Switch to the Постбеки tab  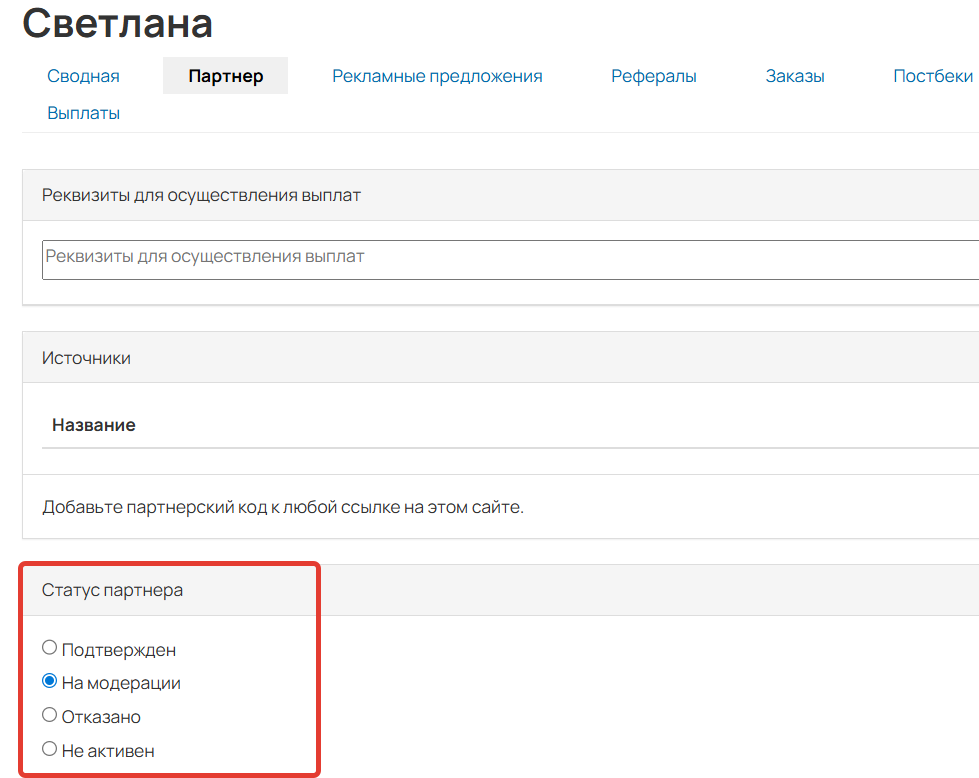tap(932, 75)
